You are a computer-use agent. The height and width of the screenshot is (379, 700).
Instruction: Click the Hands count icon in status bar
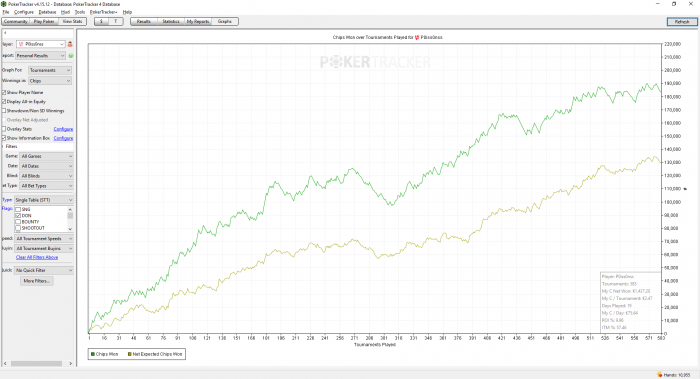(x=659, y=375)
